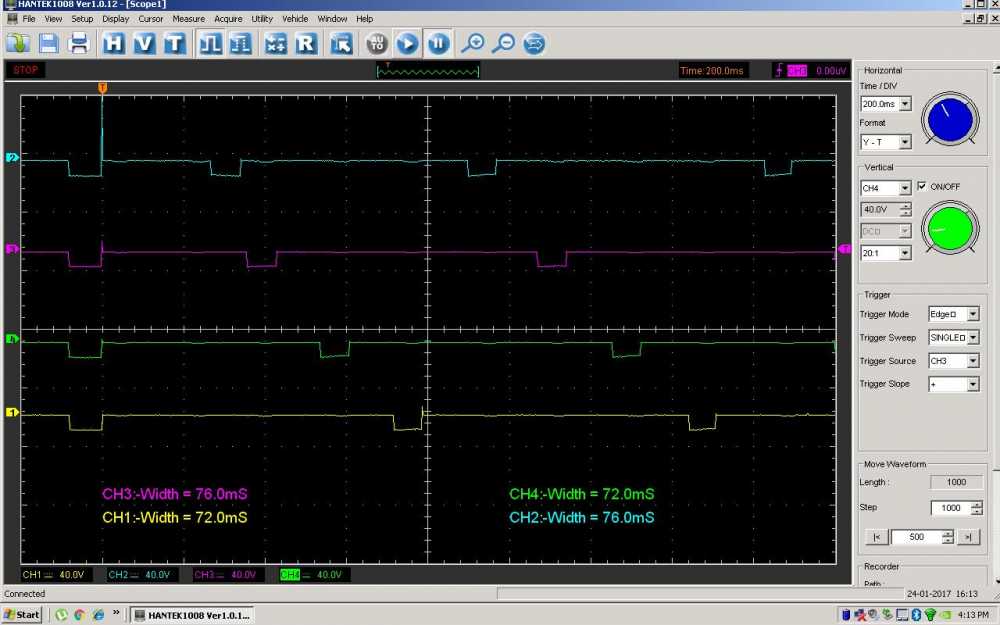Open the Print waveform icon
Screen dimensions: 1000x625
pyautogui.click(x=79, y=43)
